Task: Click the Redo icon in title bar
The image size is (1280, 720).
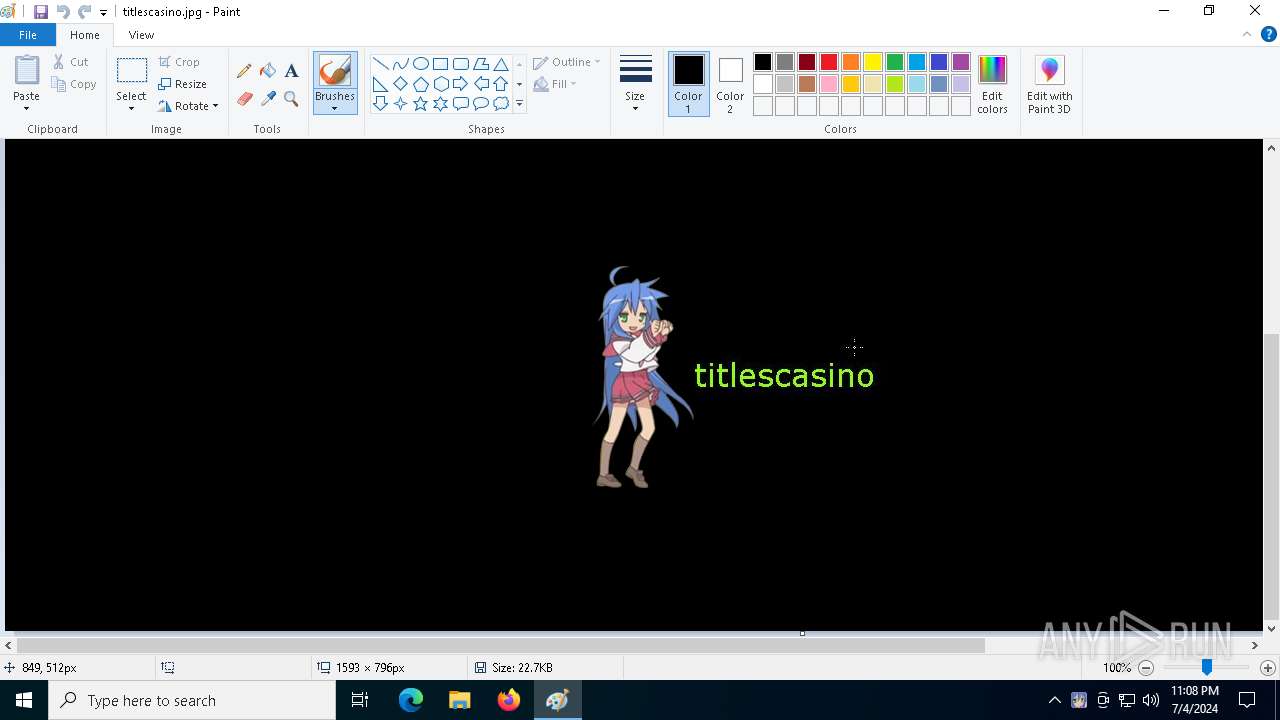Action: [85, 12]
